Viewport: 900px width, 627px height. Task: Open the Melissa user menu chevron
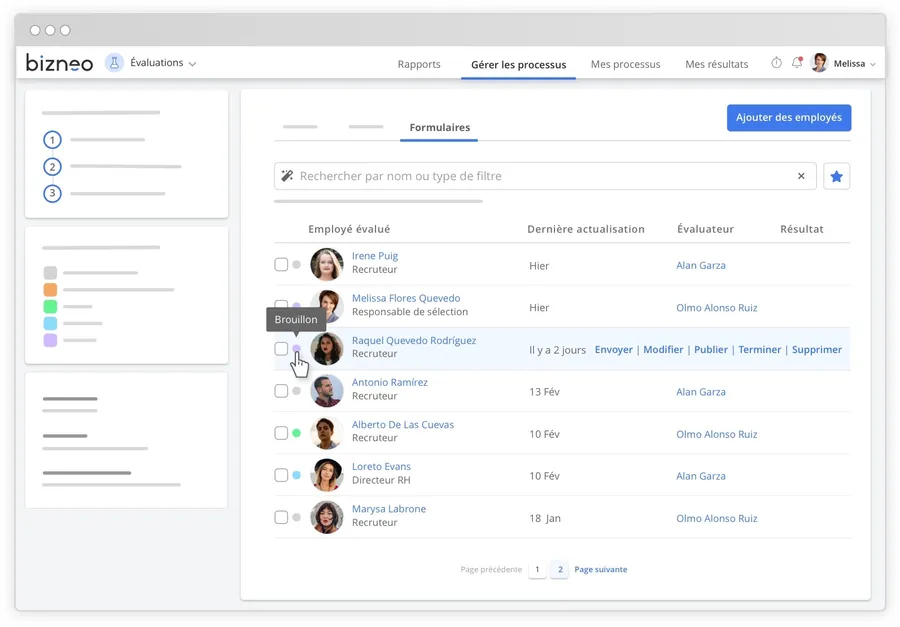(x=873, y=64)
